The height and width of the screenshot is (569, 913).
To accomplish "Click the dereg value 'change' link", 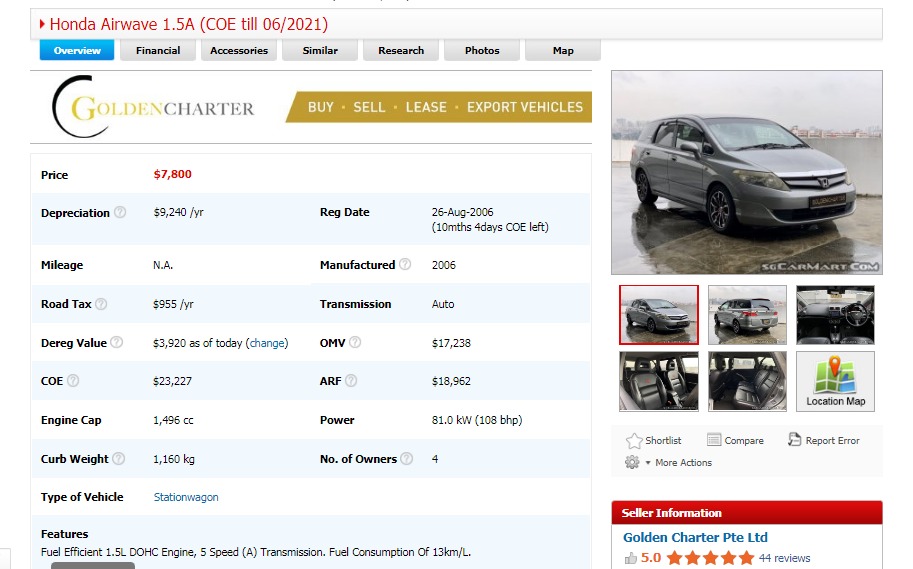I will 267,343.
